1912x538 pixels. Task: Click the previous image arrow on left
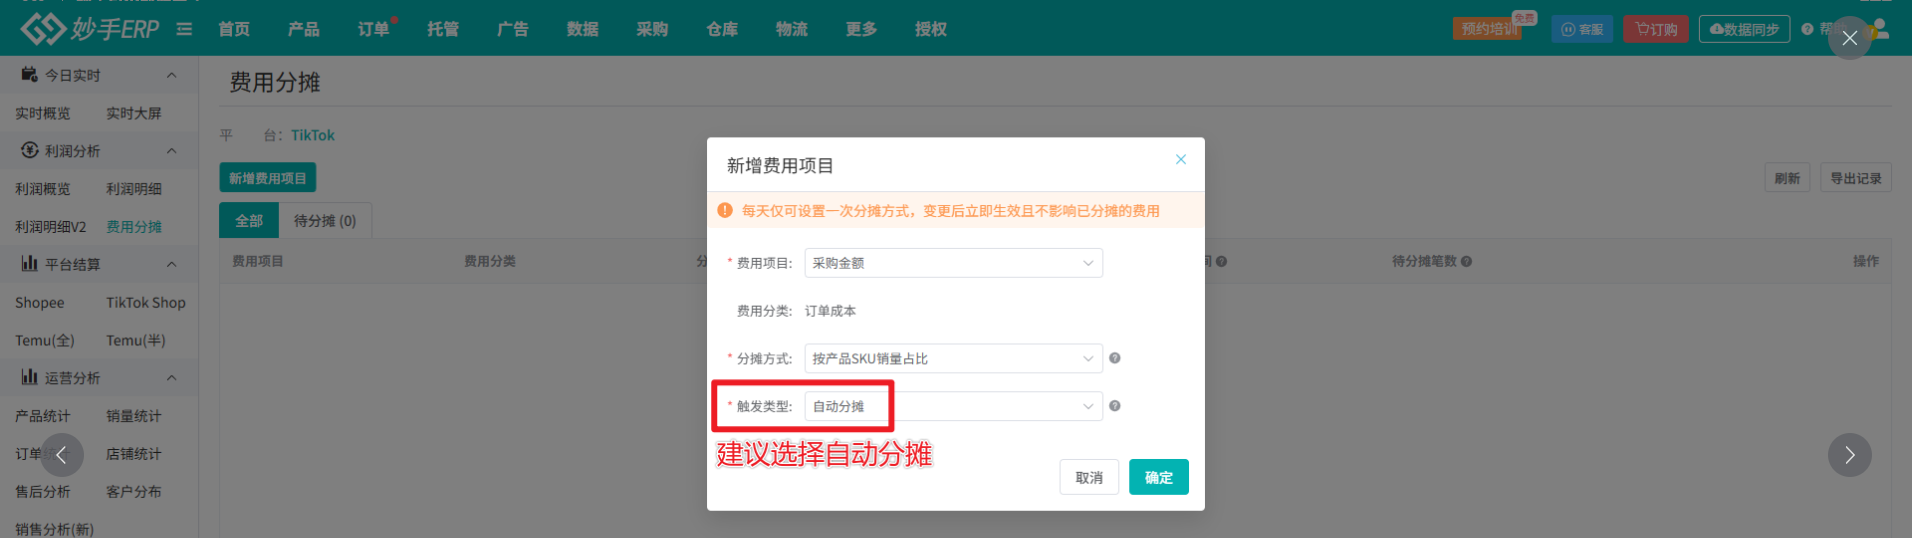click(x=62, y=455)
